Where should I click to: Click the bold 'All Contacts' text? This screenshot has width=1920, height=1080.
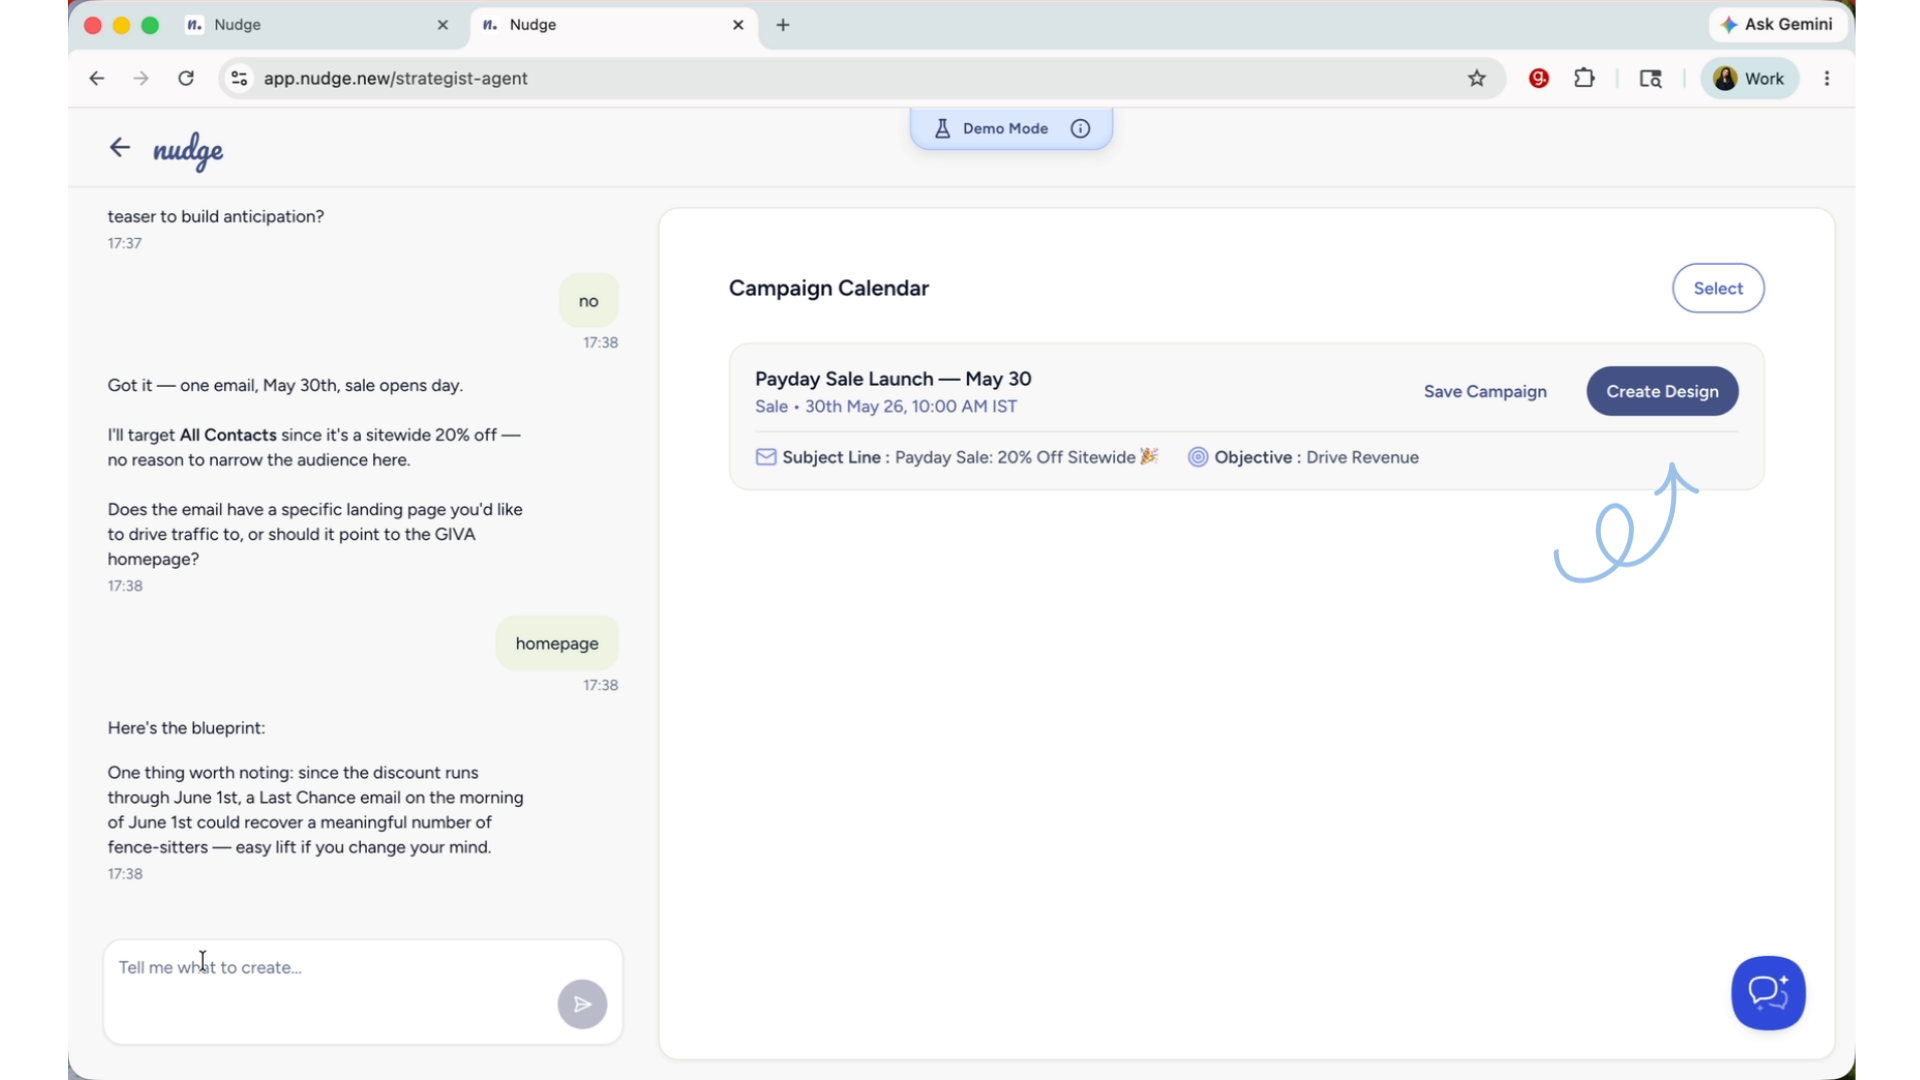click(x=228, y=435)
